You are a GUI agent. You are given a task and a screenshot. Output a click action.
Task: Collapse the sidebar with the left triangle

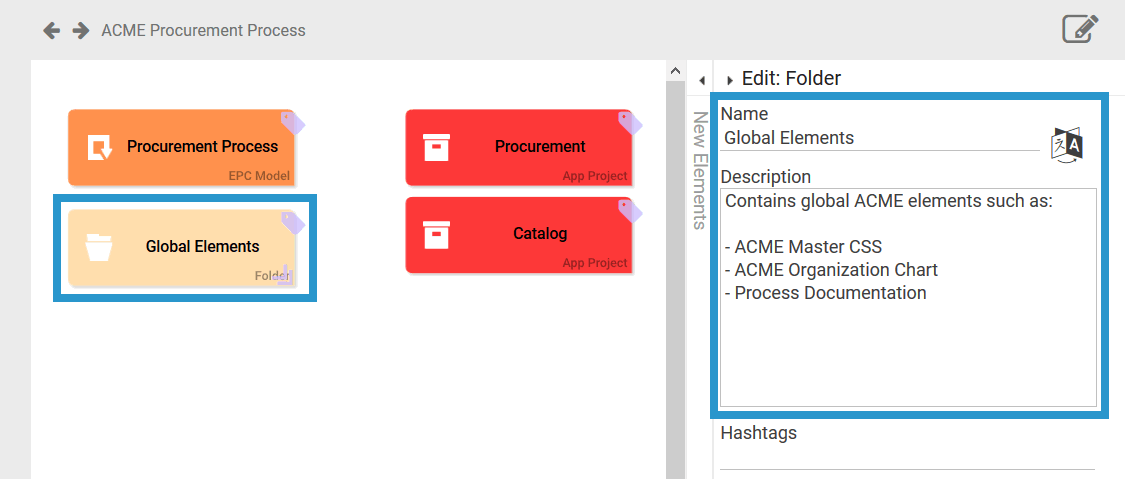(x=701, y=80)
